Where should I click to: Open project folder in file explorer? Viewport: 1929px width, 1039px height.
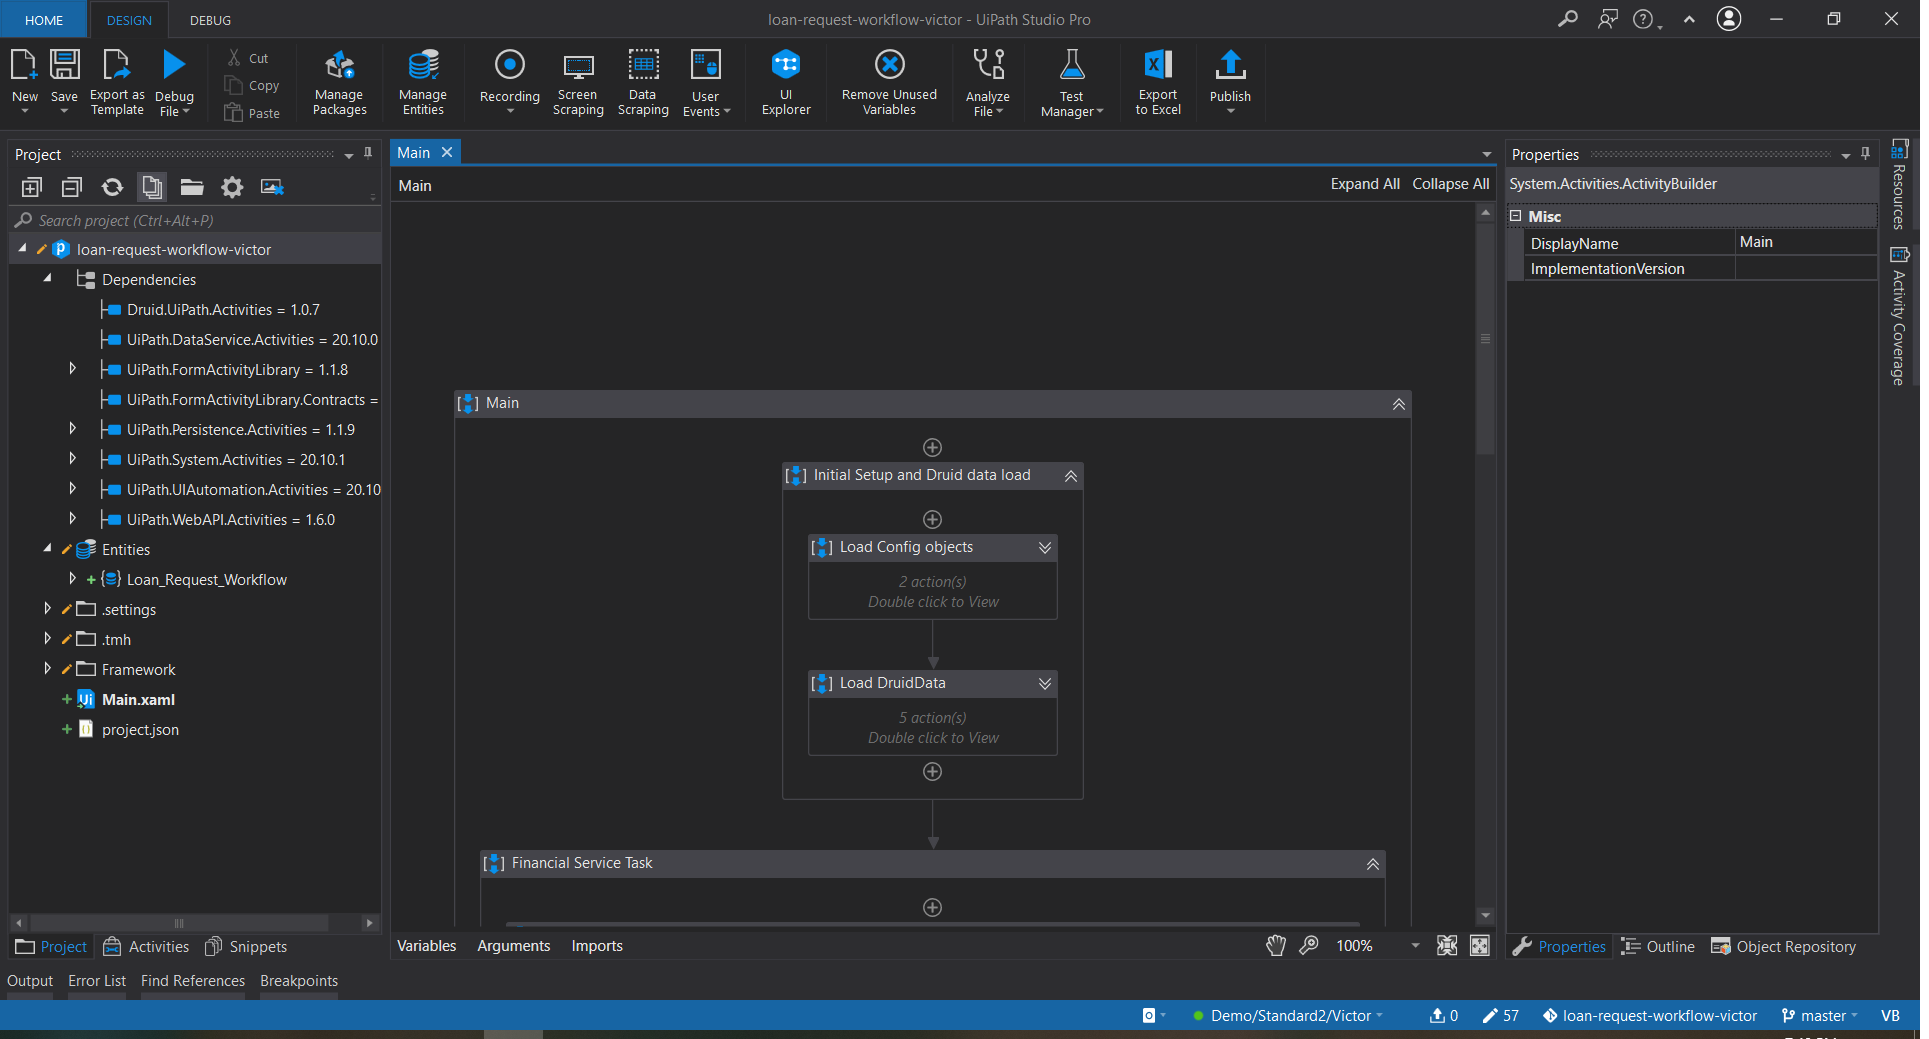pyautogui.click(x=192, y=187)
